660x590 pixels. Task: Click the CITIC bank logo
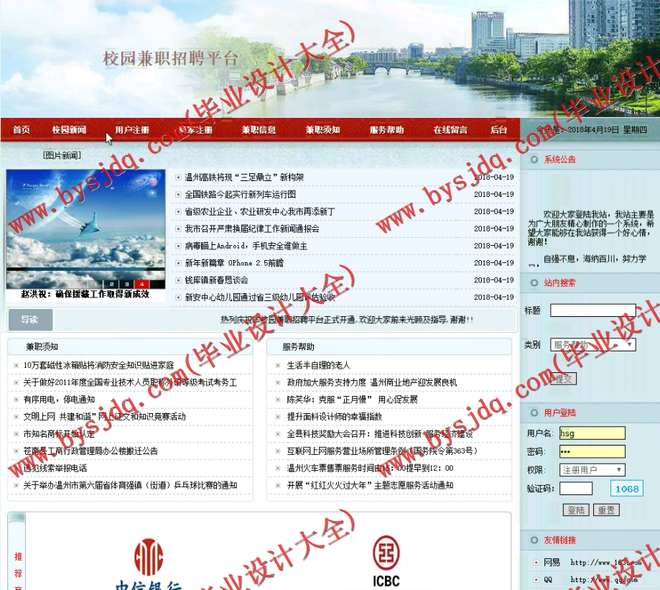point(149,564)
